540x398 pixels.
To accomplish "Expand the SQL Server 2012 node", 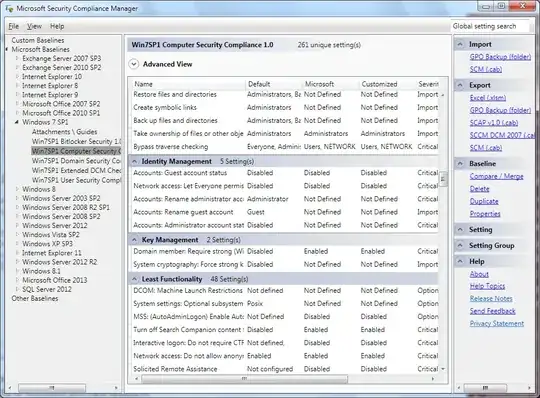I will [x=17, y=289].
